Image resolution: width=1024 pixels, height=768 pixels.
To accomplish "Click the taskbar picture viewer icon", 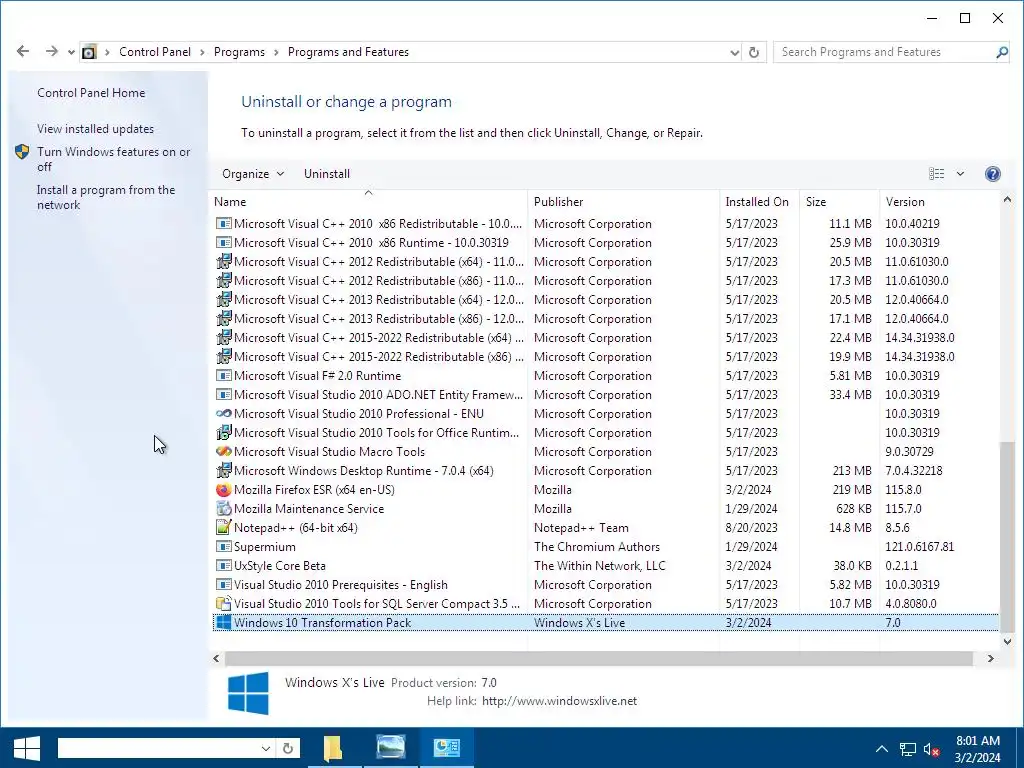I will click(391, 748).
